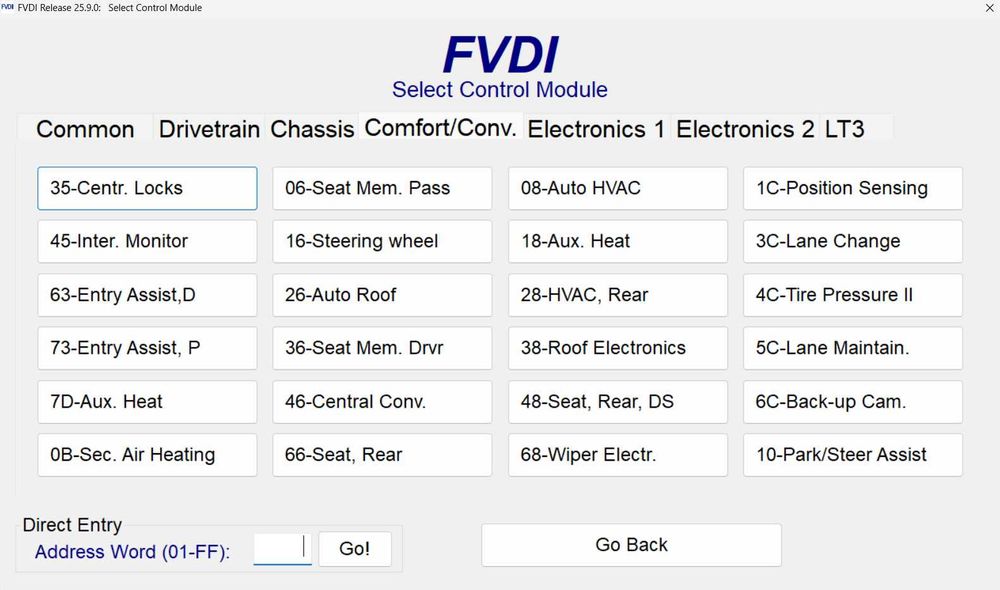
Task: Select 10-Park/Steer Assist module
Action: point(852,455)
